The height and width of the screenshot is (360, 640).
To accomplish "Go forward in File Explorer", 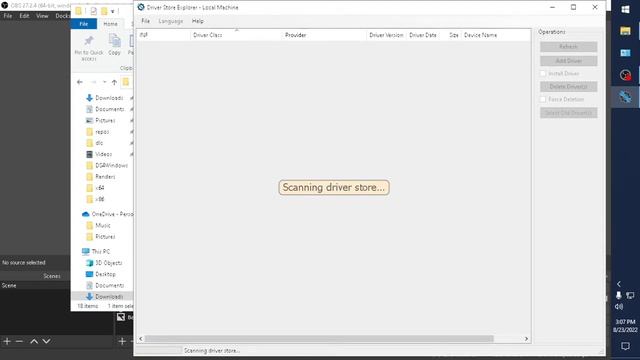I will (x=93, y=82).
